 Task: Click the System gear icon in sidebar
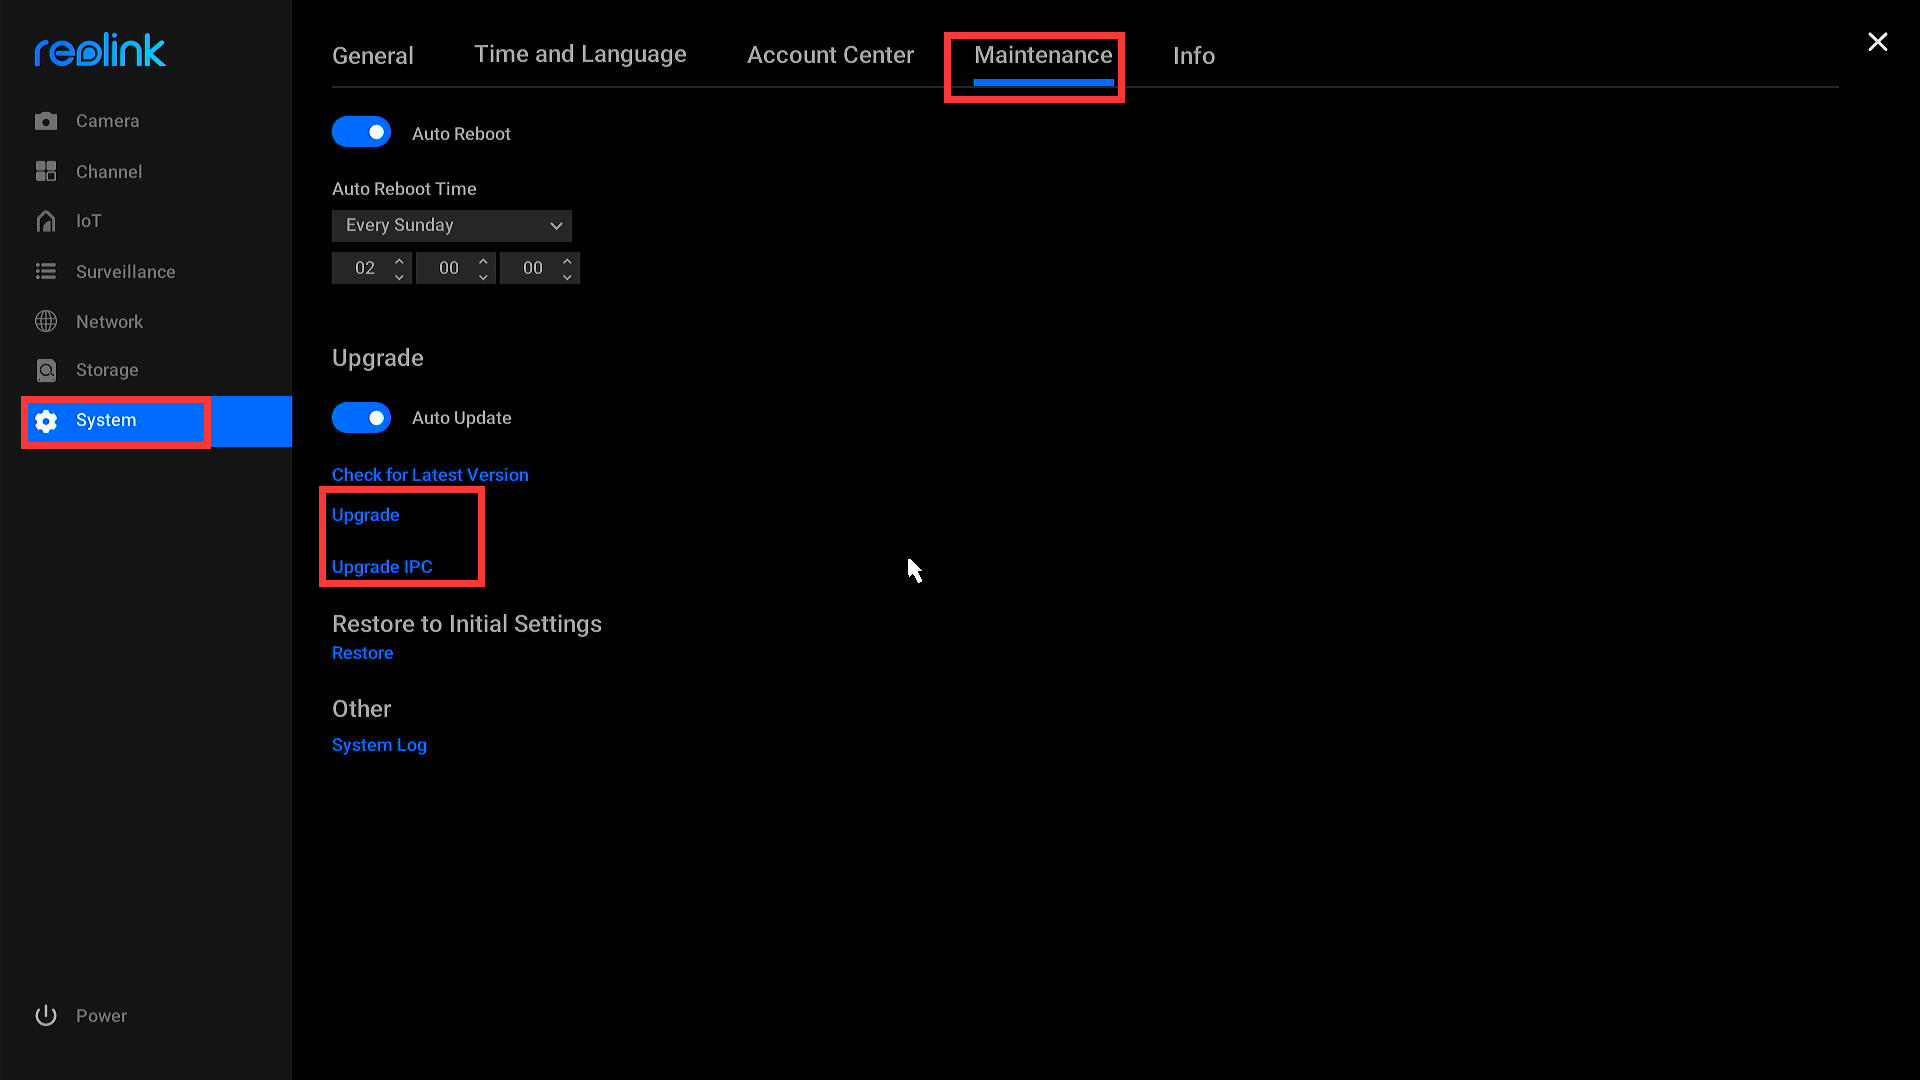47,421
